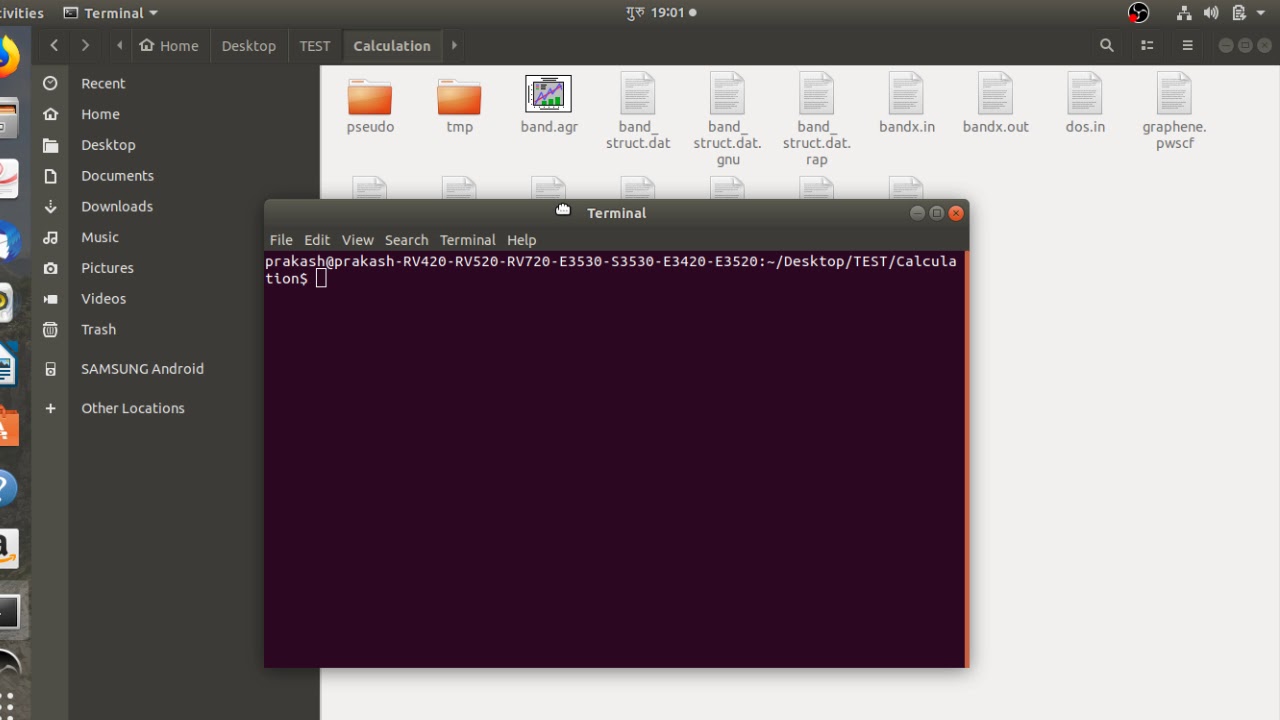Open Help from the dock
The image size is (1280, 720).
click(x=8, y=488)
